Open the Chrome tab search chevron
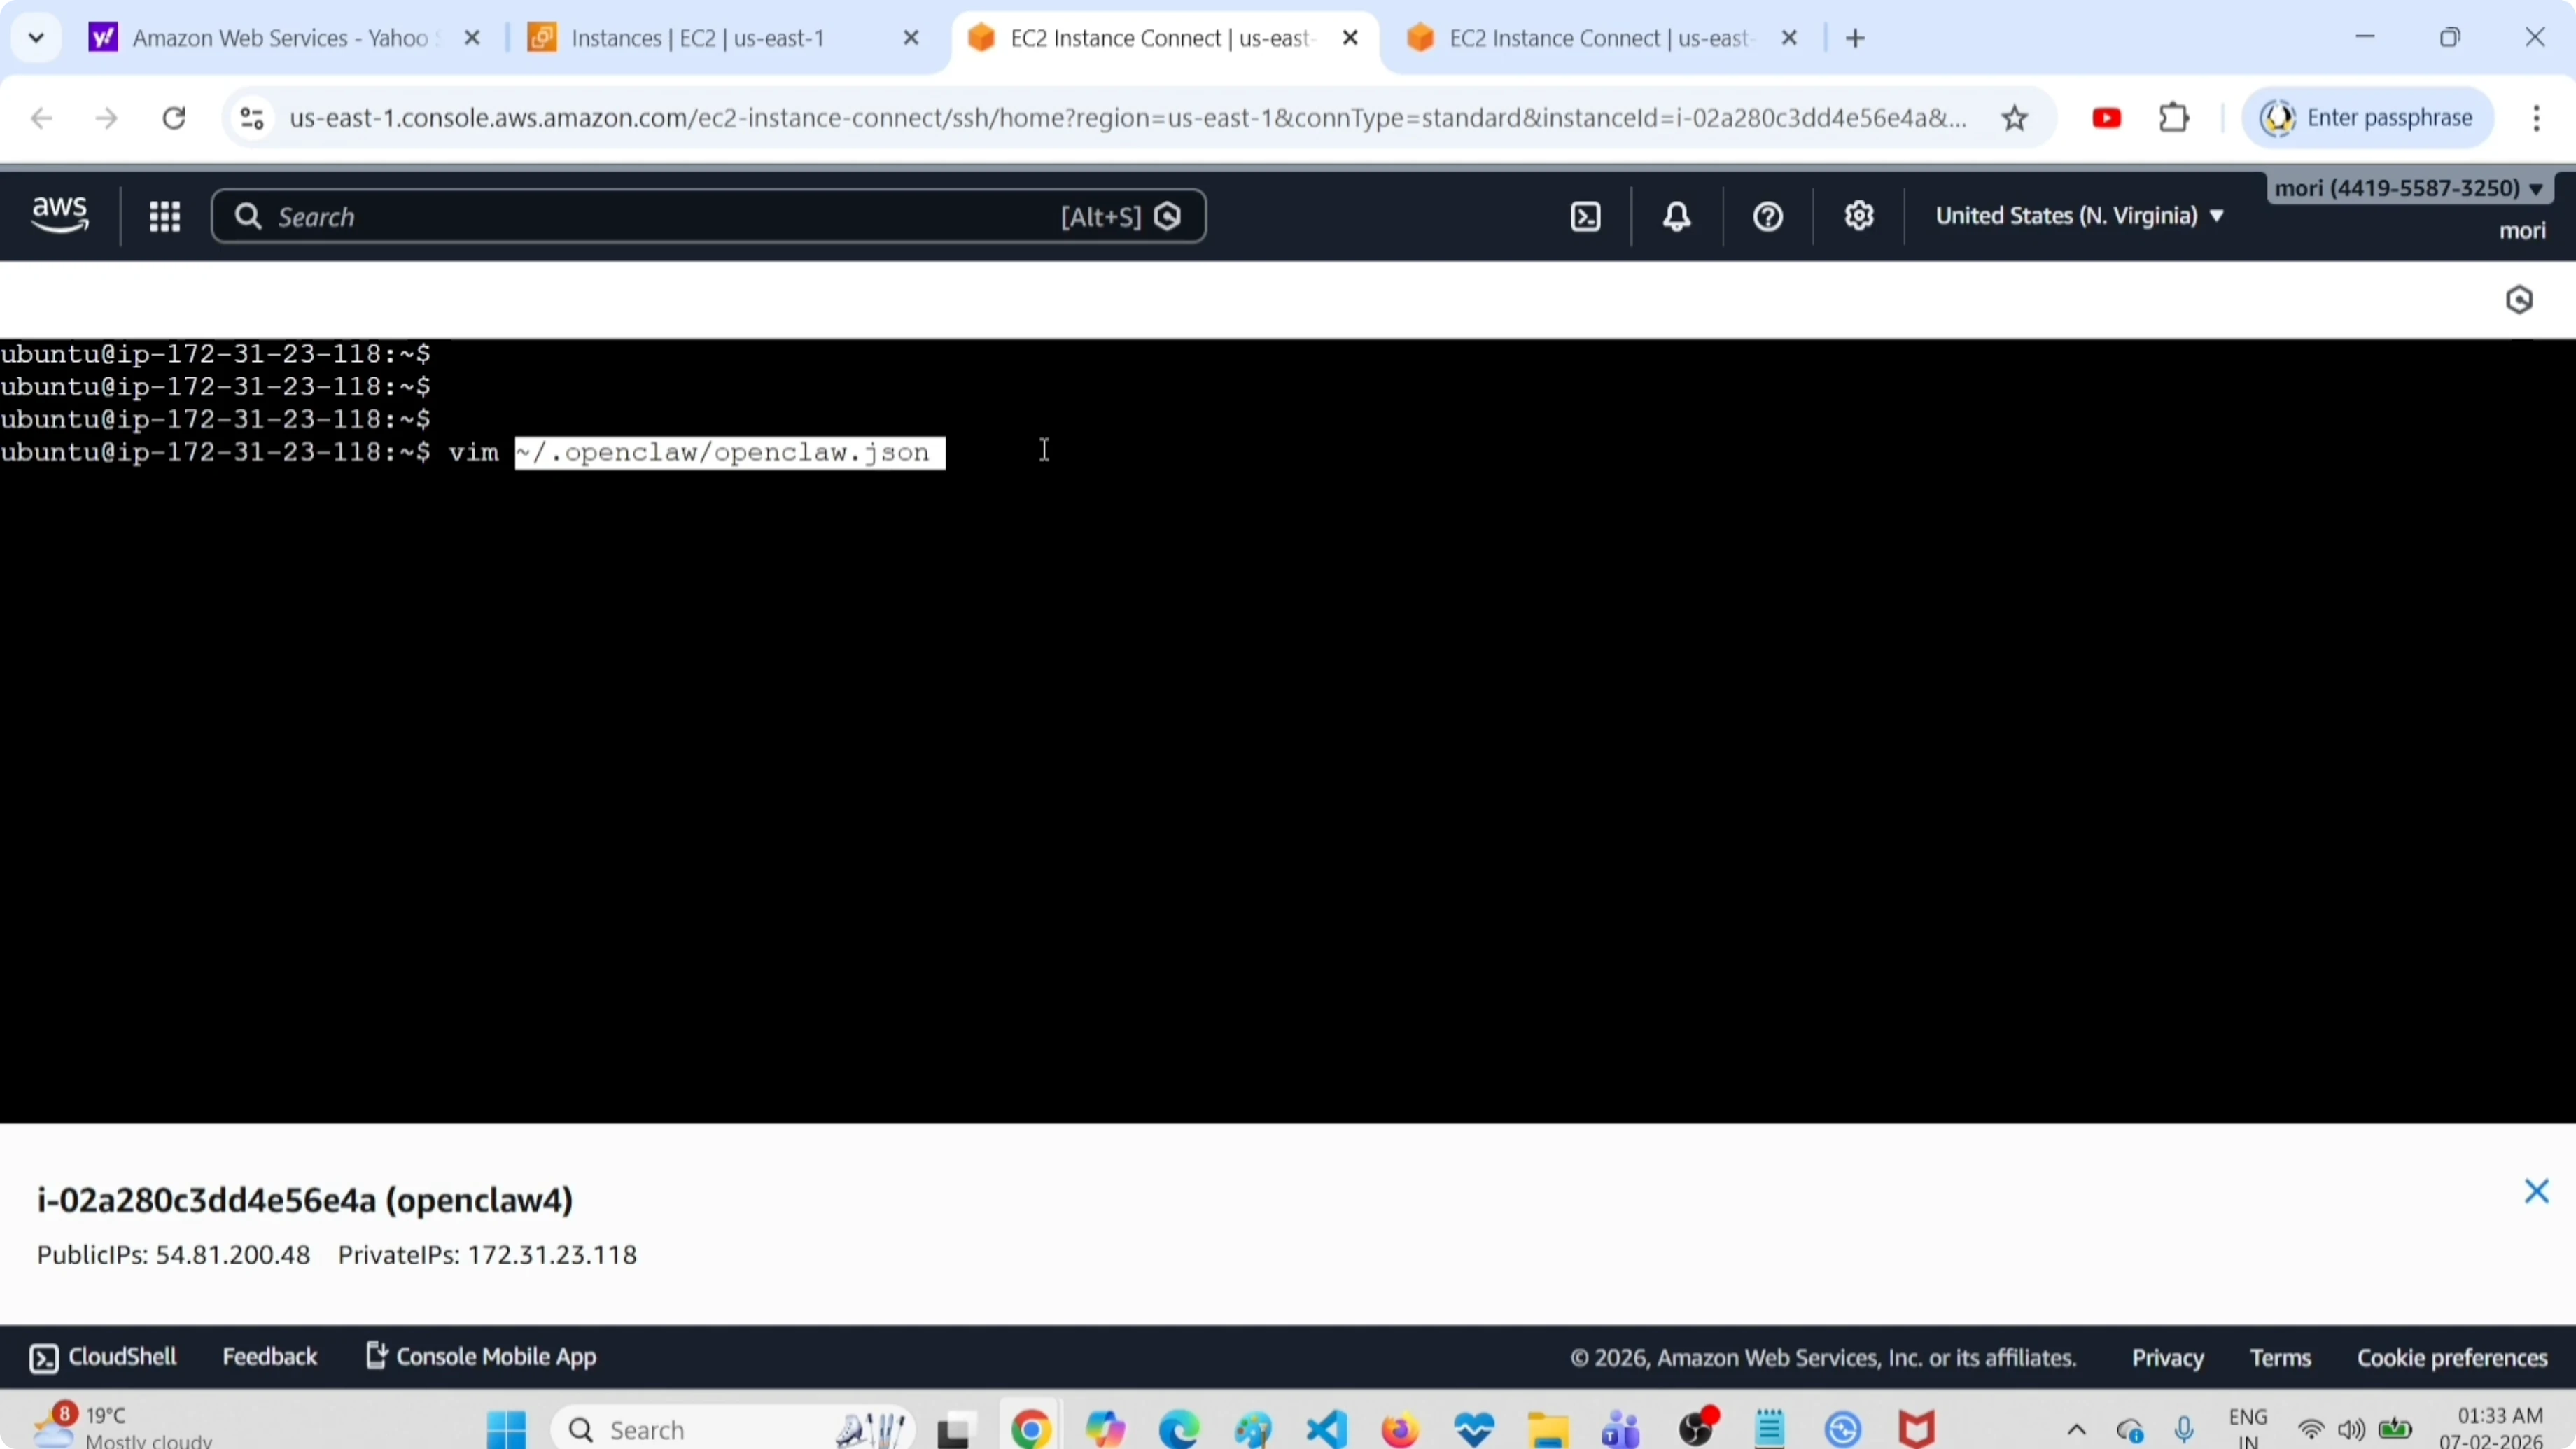The image size is (2576, 1449). [x=36, y=39]
